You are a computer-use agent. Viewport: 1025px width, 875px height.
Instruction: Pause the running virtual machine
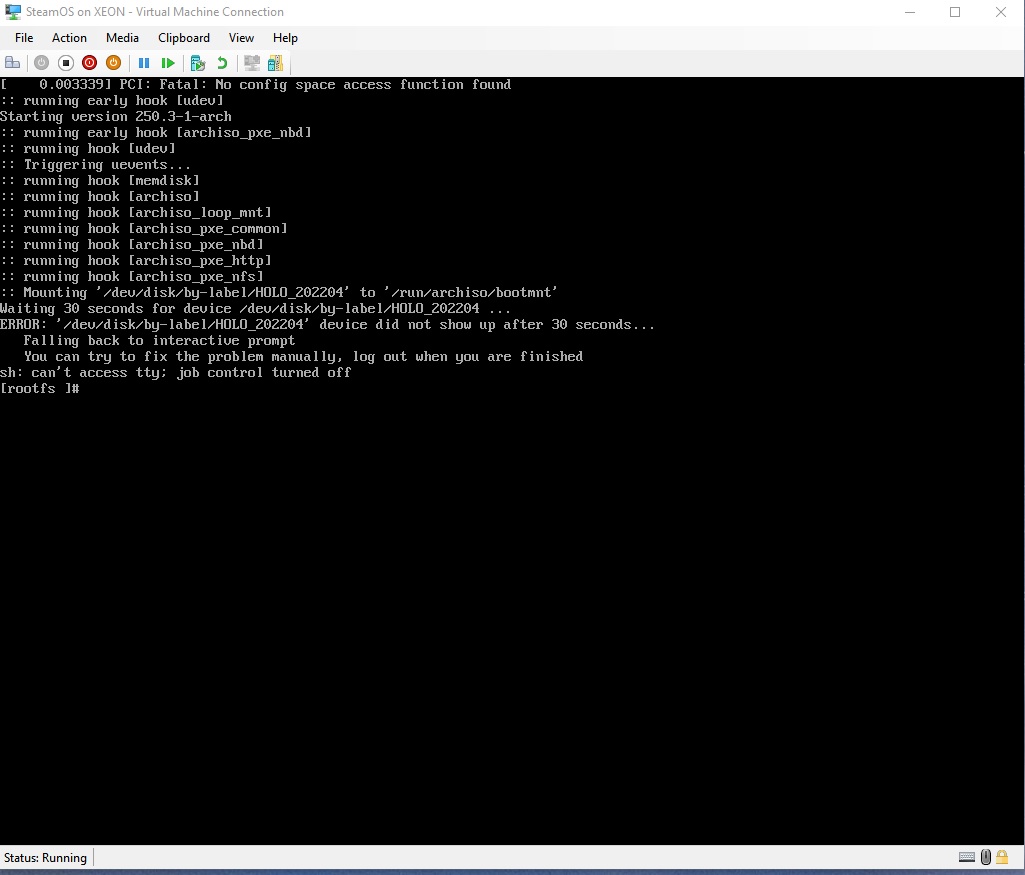pos(144,62)
